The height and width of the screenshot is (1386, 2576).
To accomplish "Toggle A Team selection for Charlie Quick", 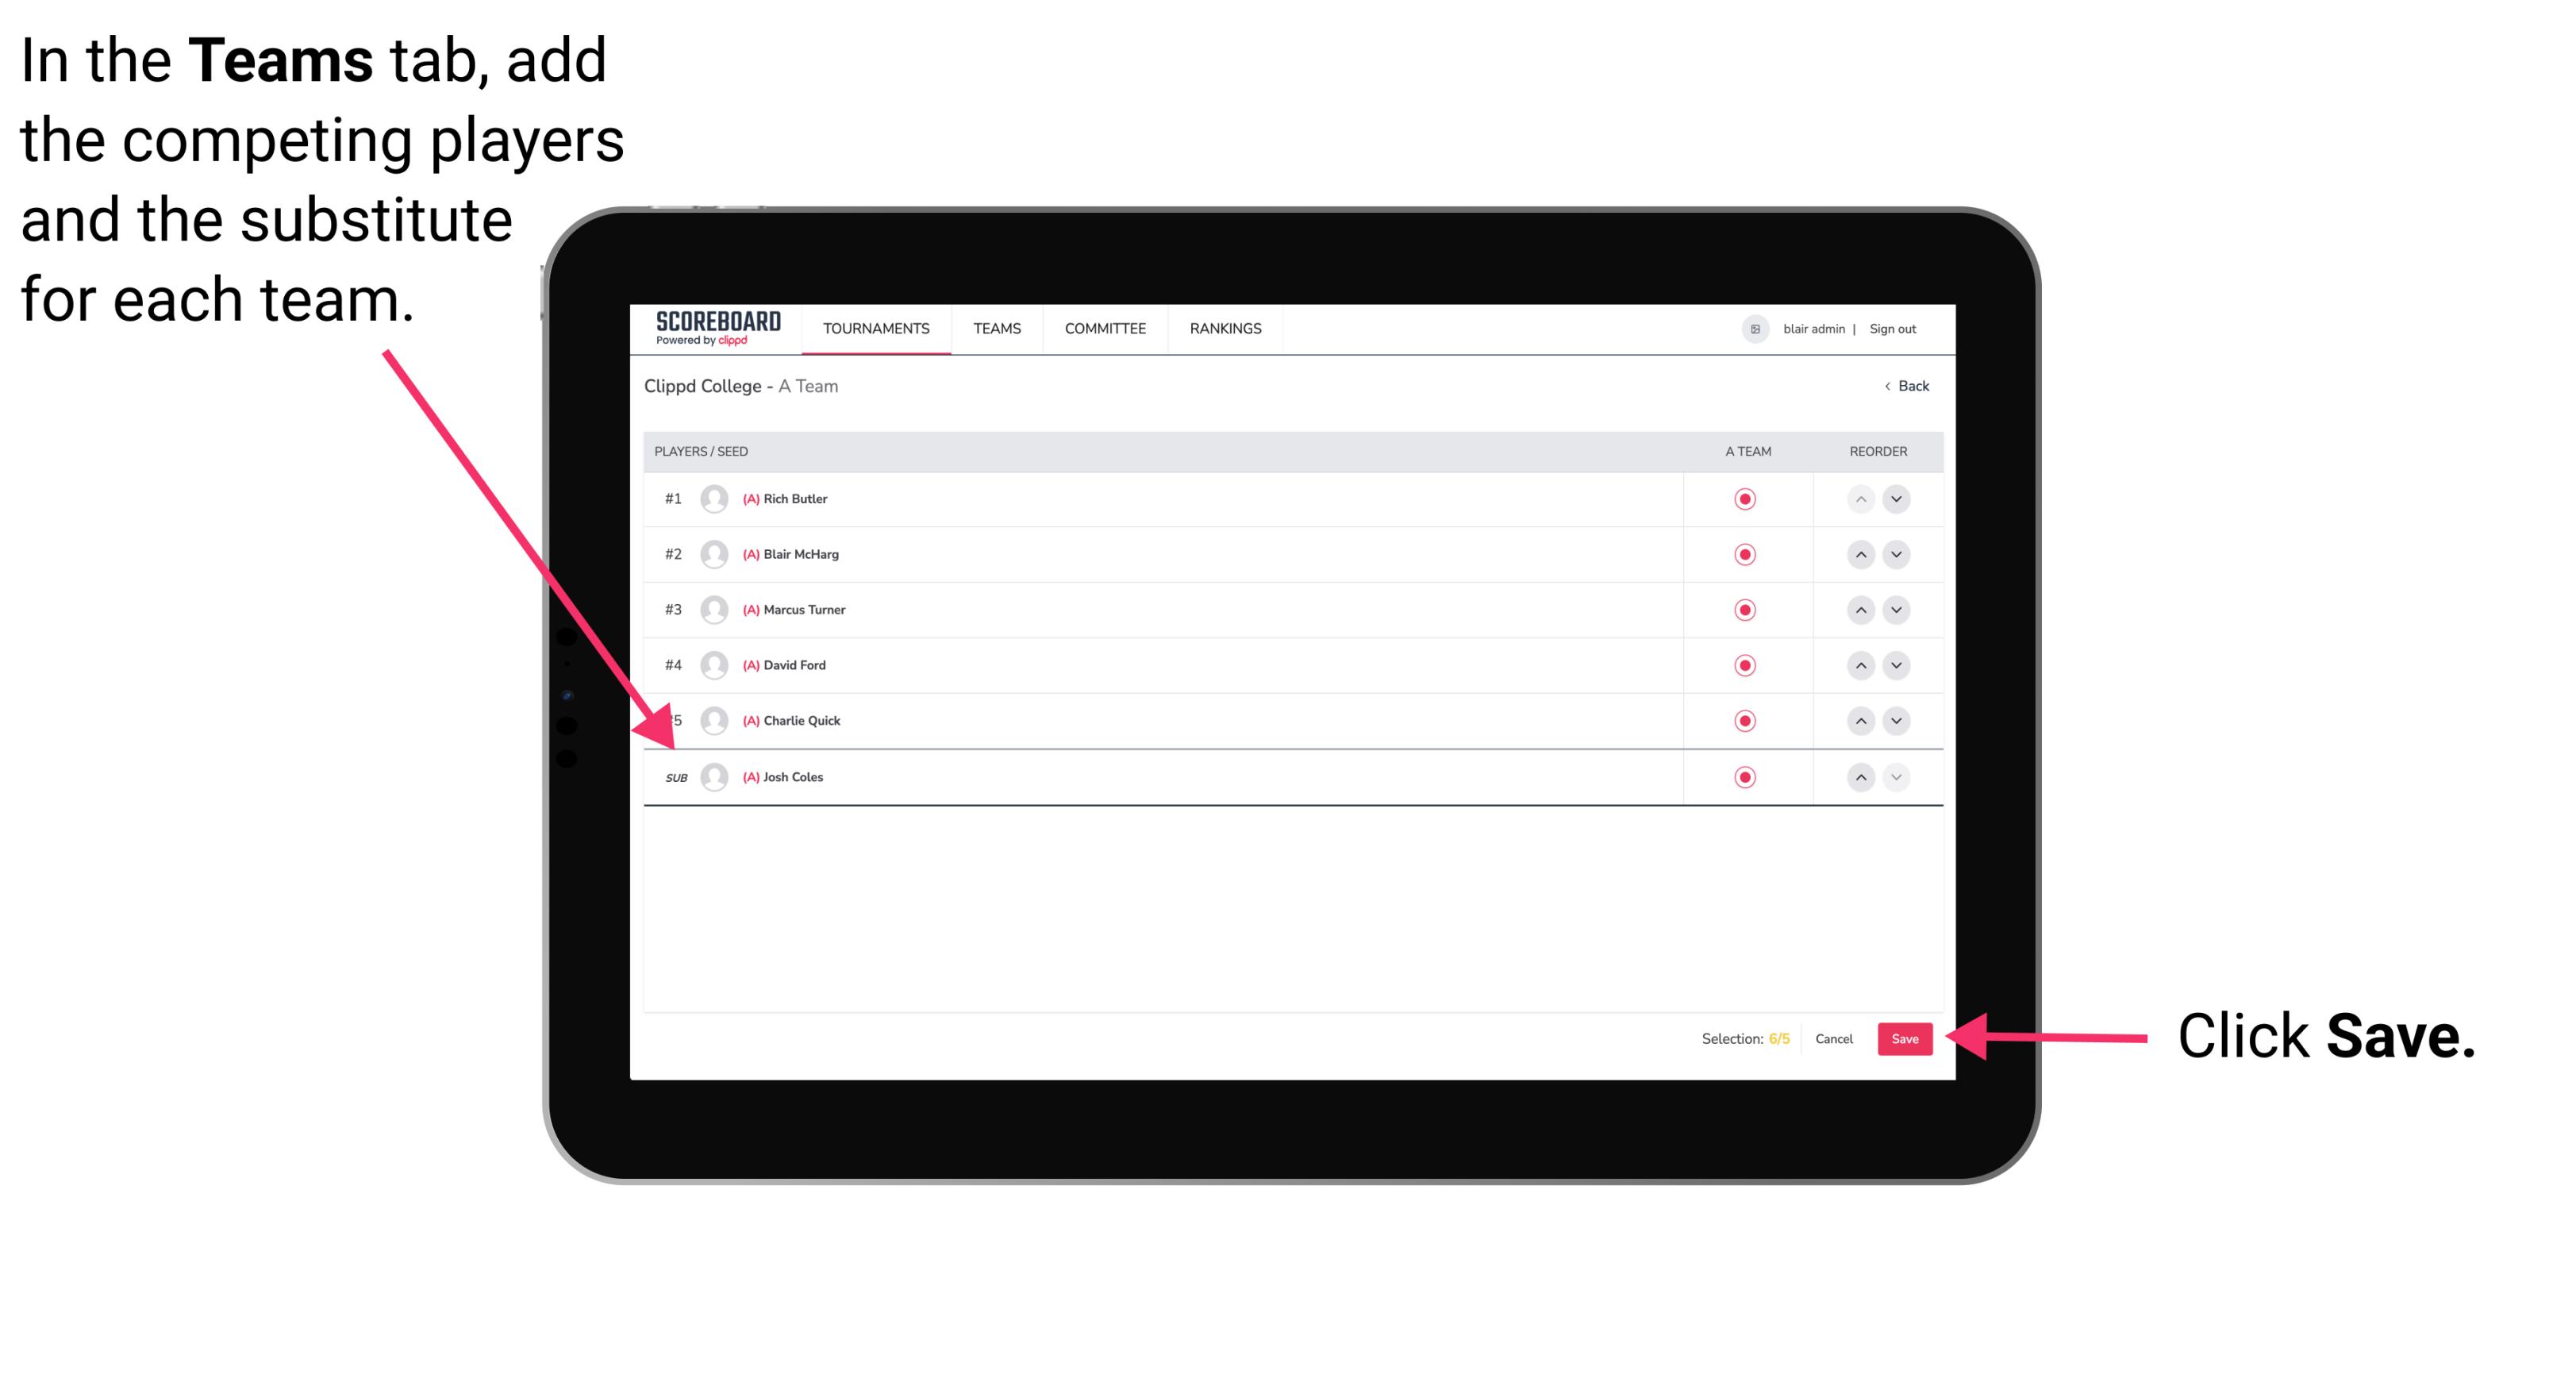I will point(1745,721).
